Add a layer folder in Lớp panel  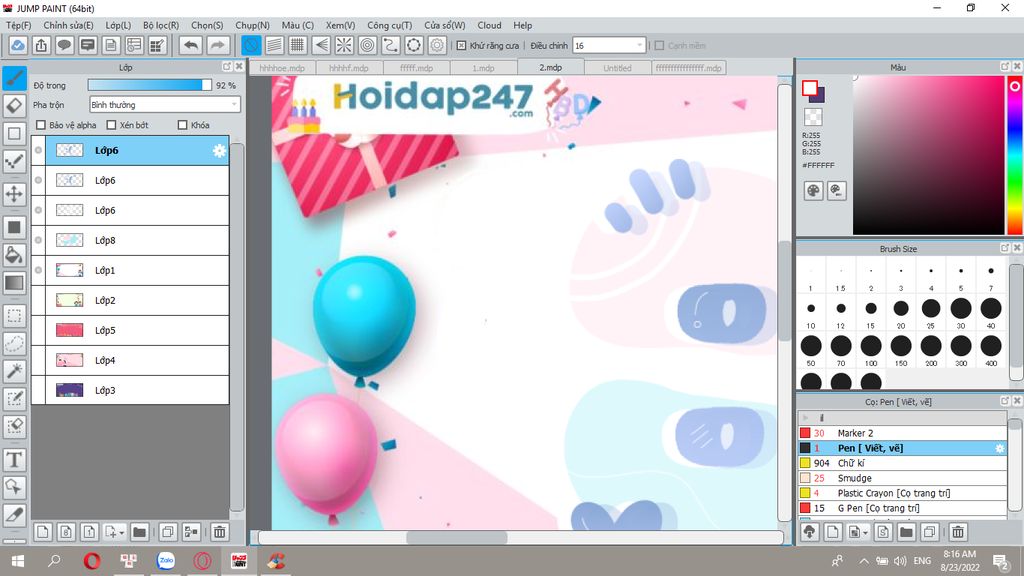click(x=139, y=532)
